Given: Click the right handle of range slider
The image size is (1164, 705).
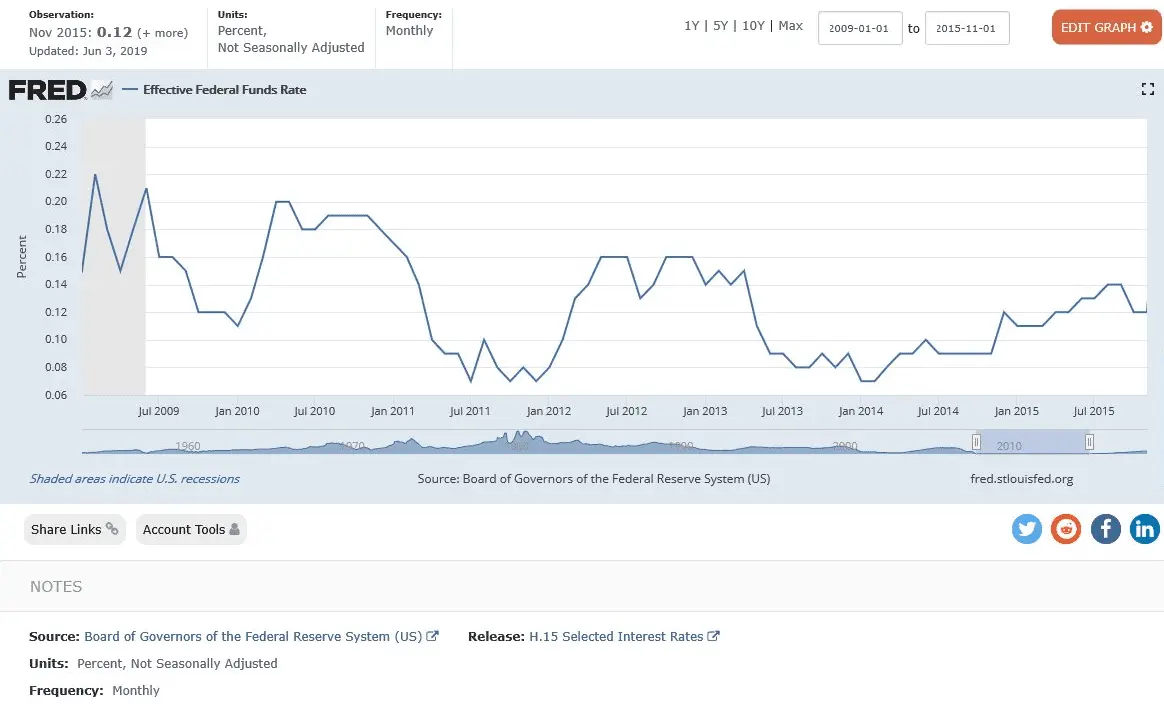Looking at the screenshot, I should (x=1090, y=442).
